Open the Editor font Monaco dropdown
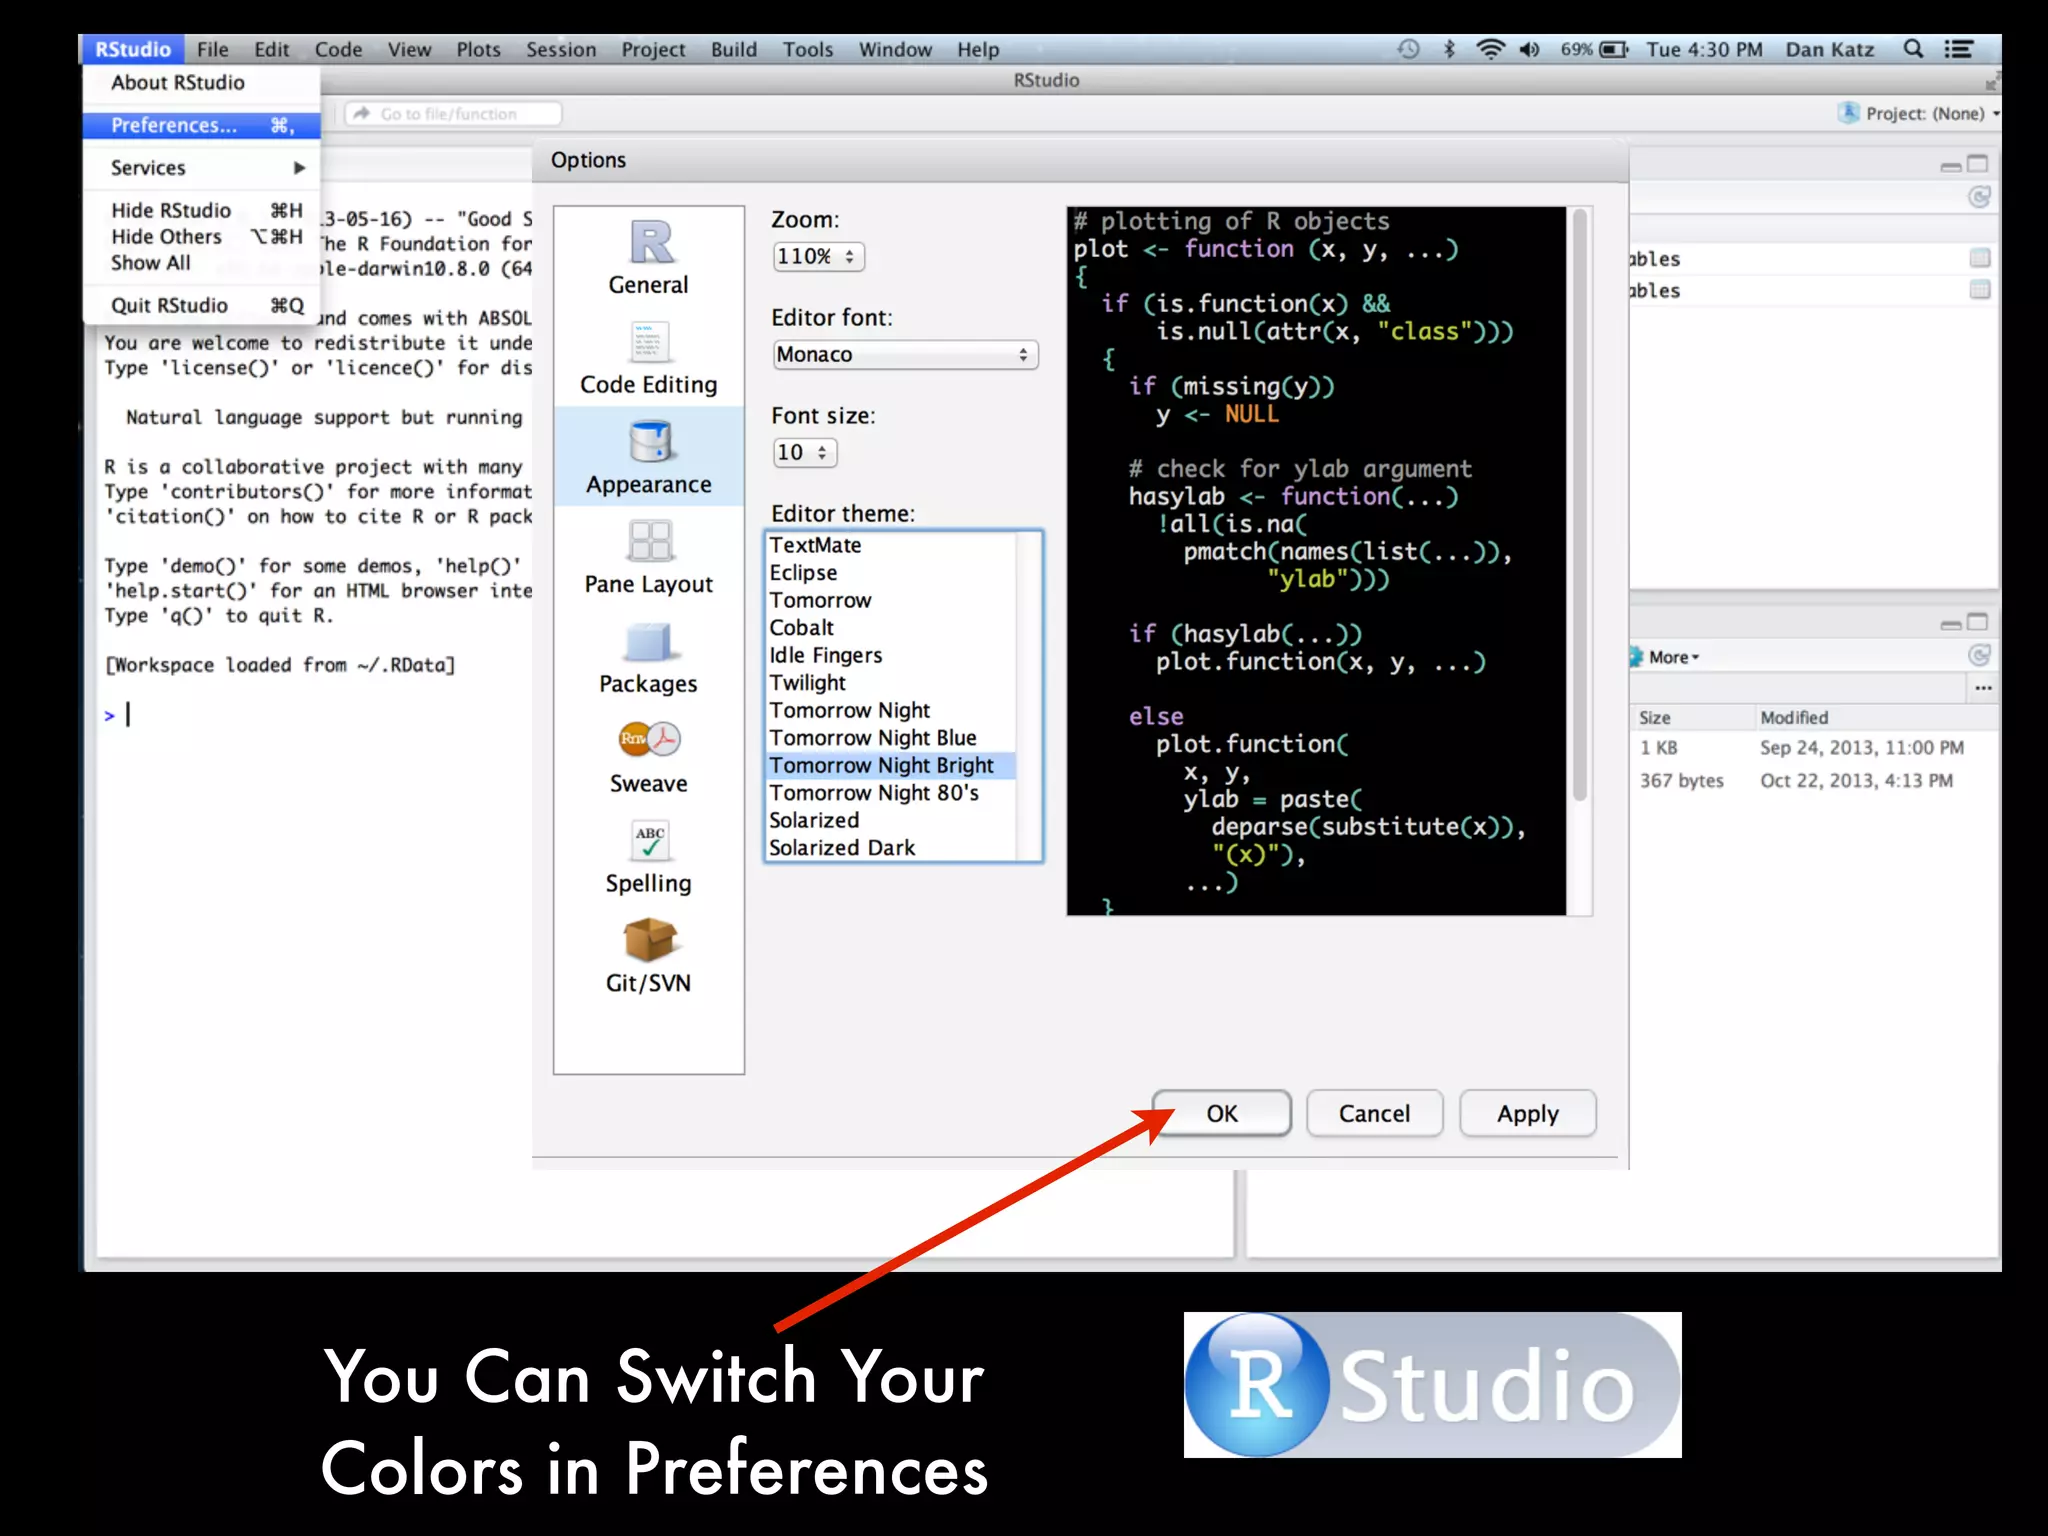2048x1536 pixels. [x=904, y=355]
